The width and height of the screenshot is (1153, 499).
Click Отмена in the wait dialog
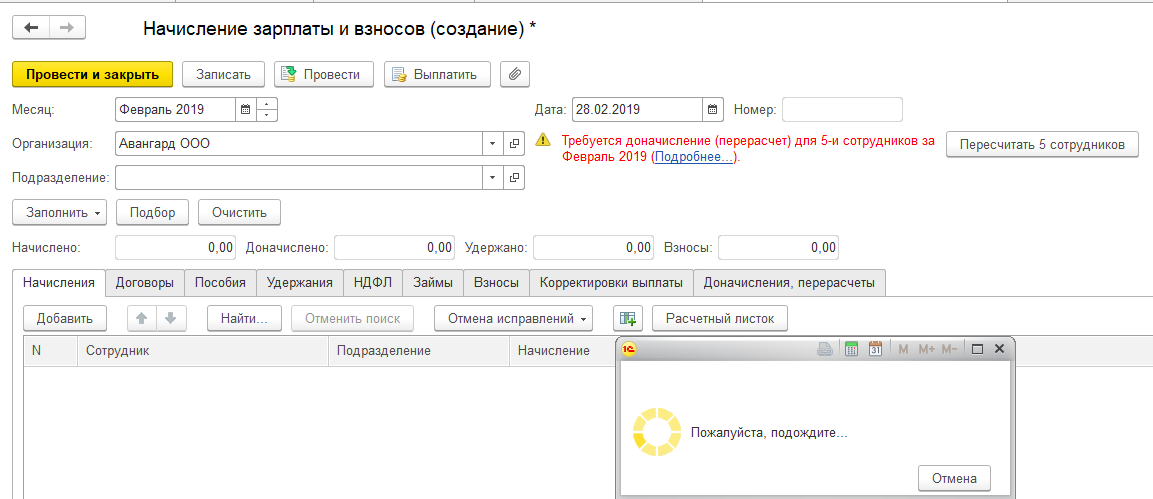pos(954,478)
